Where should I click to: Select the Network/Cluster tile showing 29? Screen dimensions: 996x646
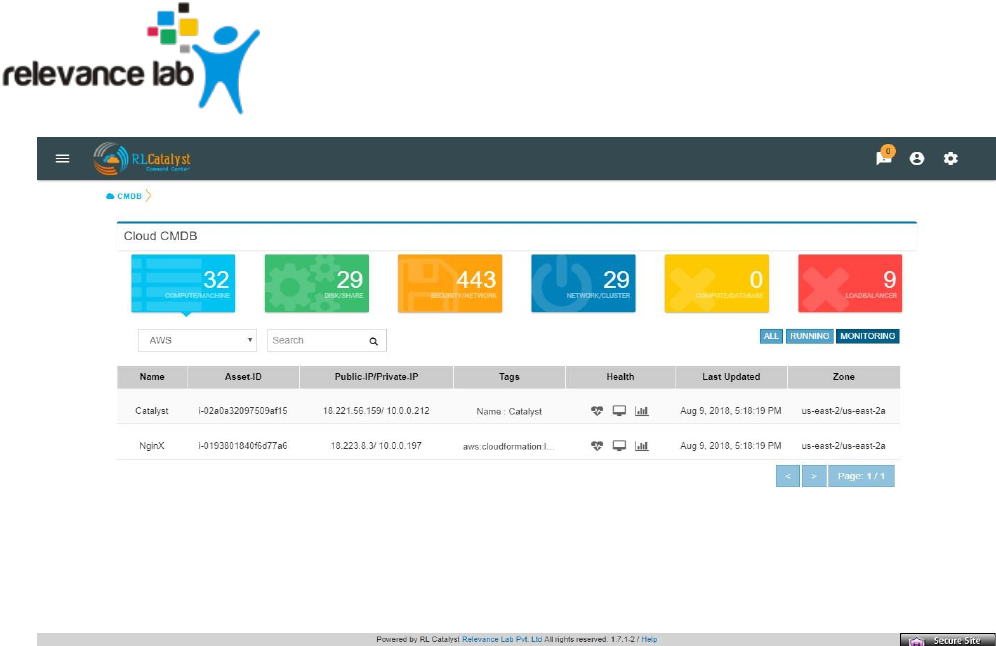[x=583, y=283]
